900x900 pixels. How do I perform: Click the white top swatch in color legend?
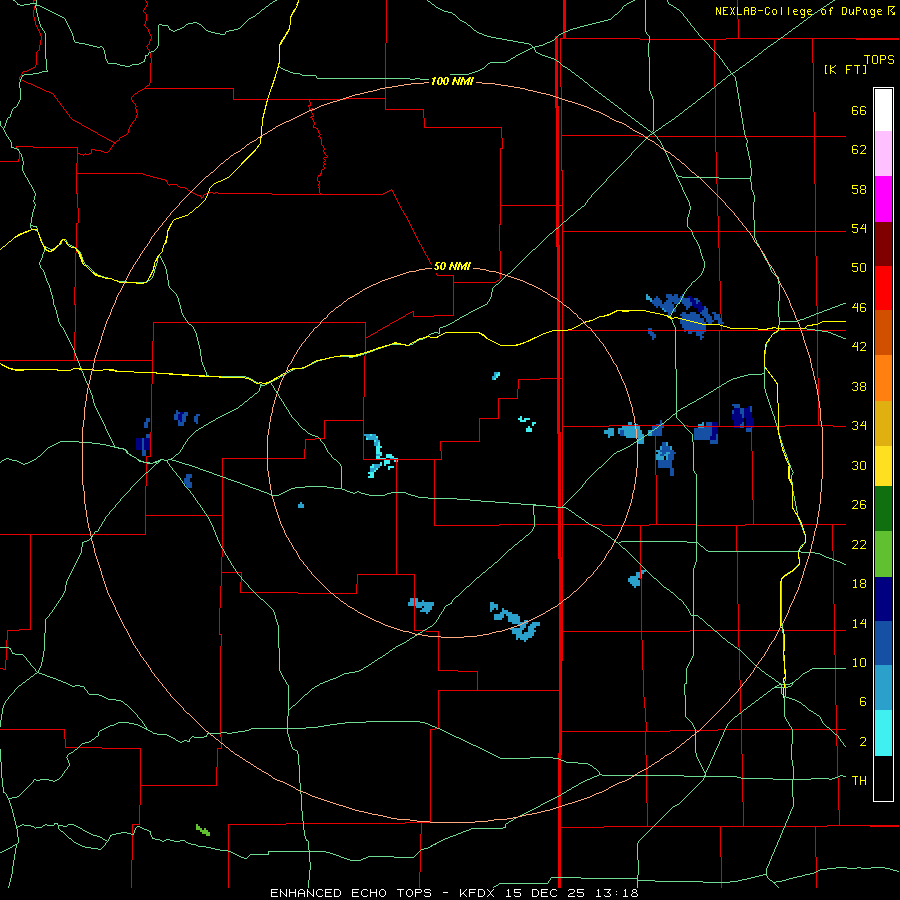click(883, 110)
